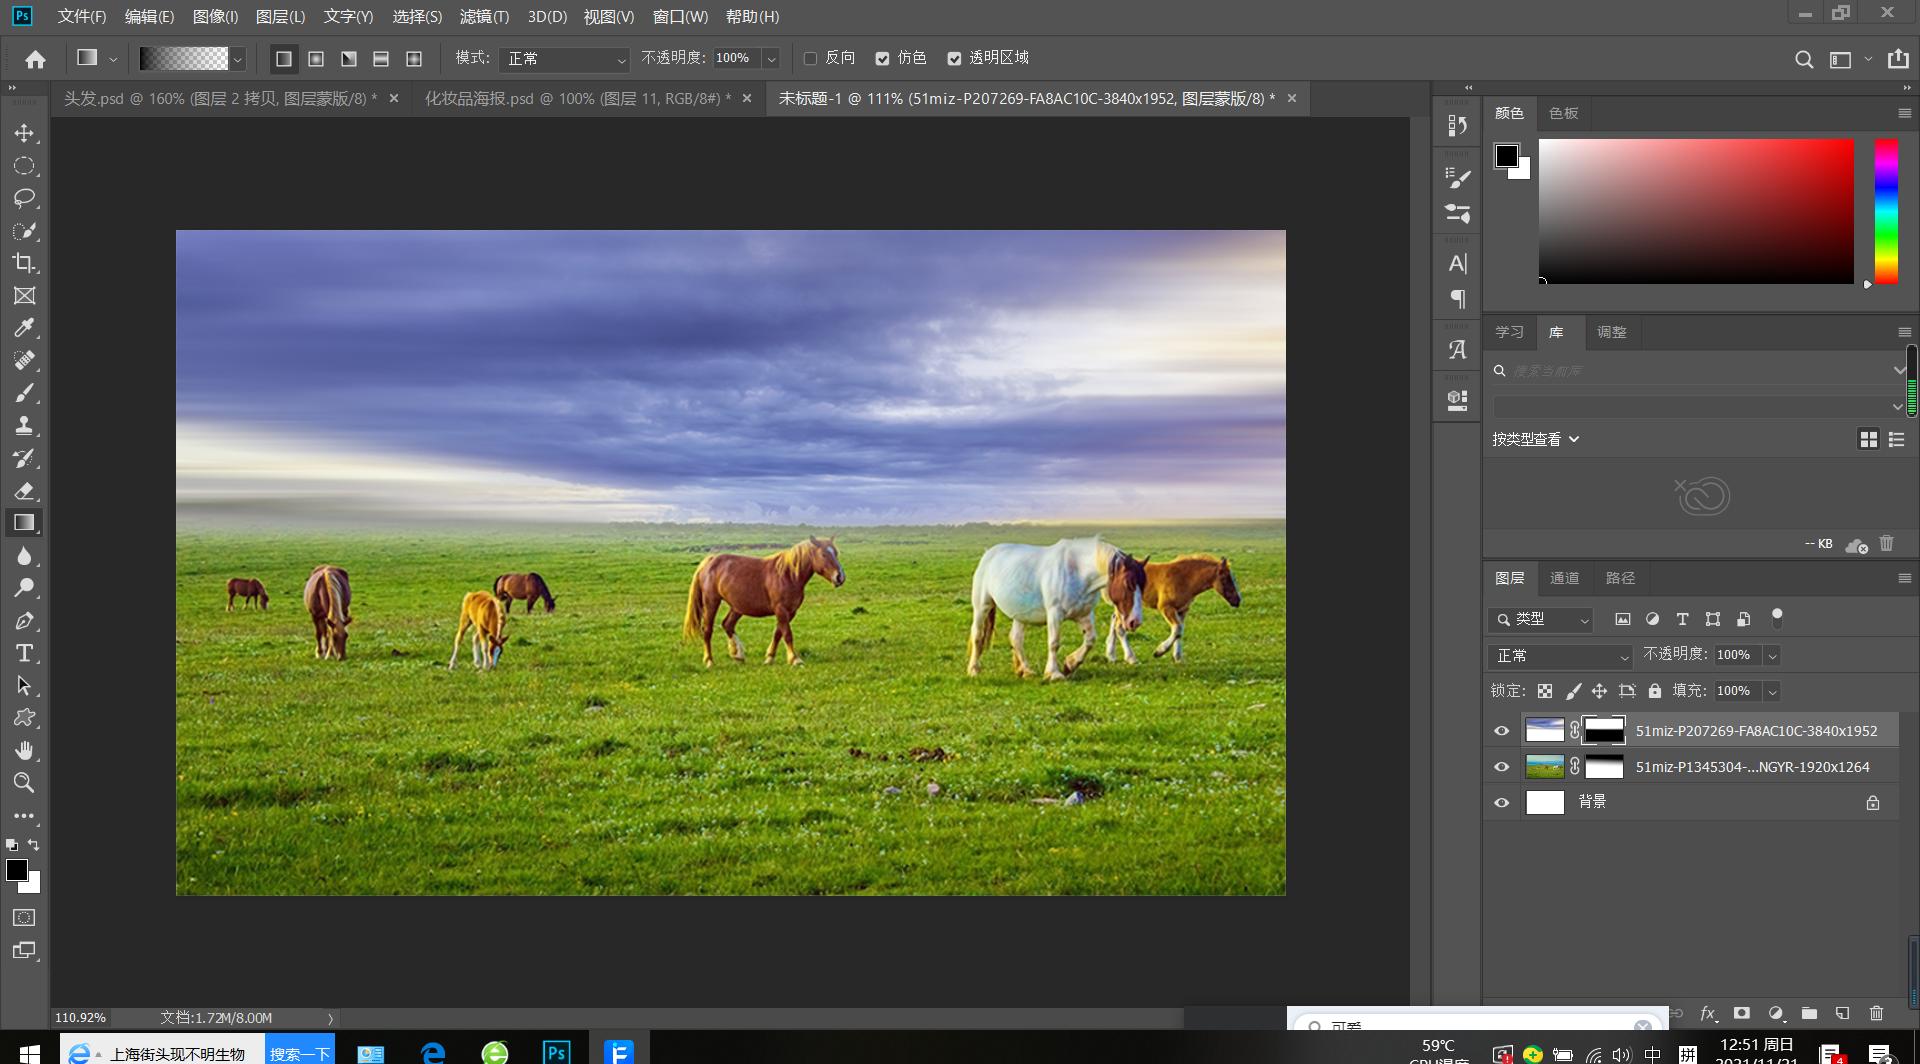Select the Hand tool

pos(24,750)
